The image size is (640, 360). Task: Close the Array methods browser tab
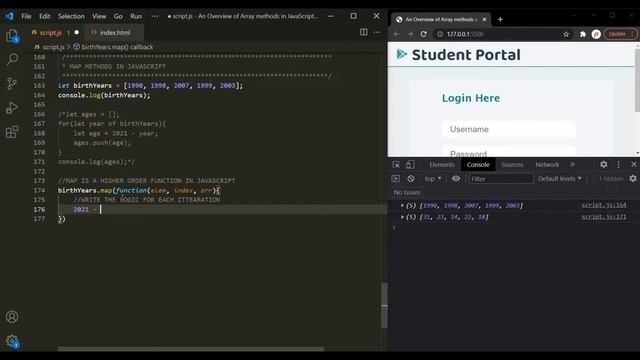coord(484,19)
